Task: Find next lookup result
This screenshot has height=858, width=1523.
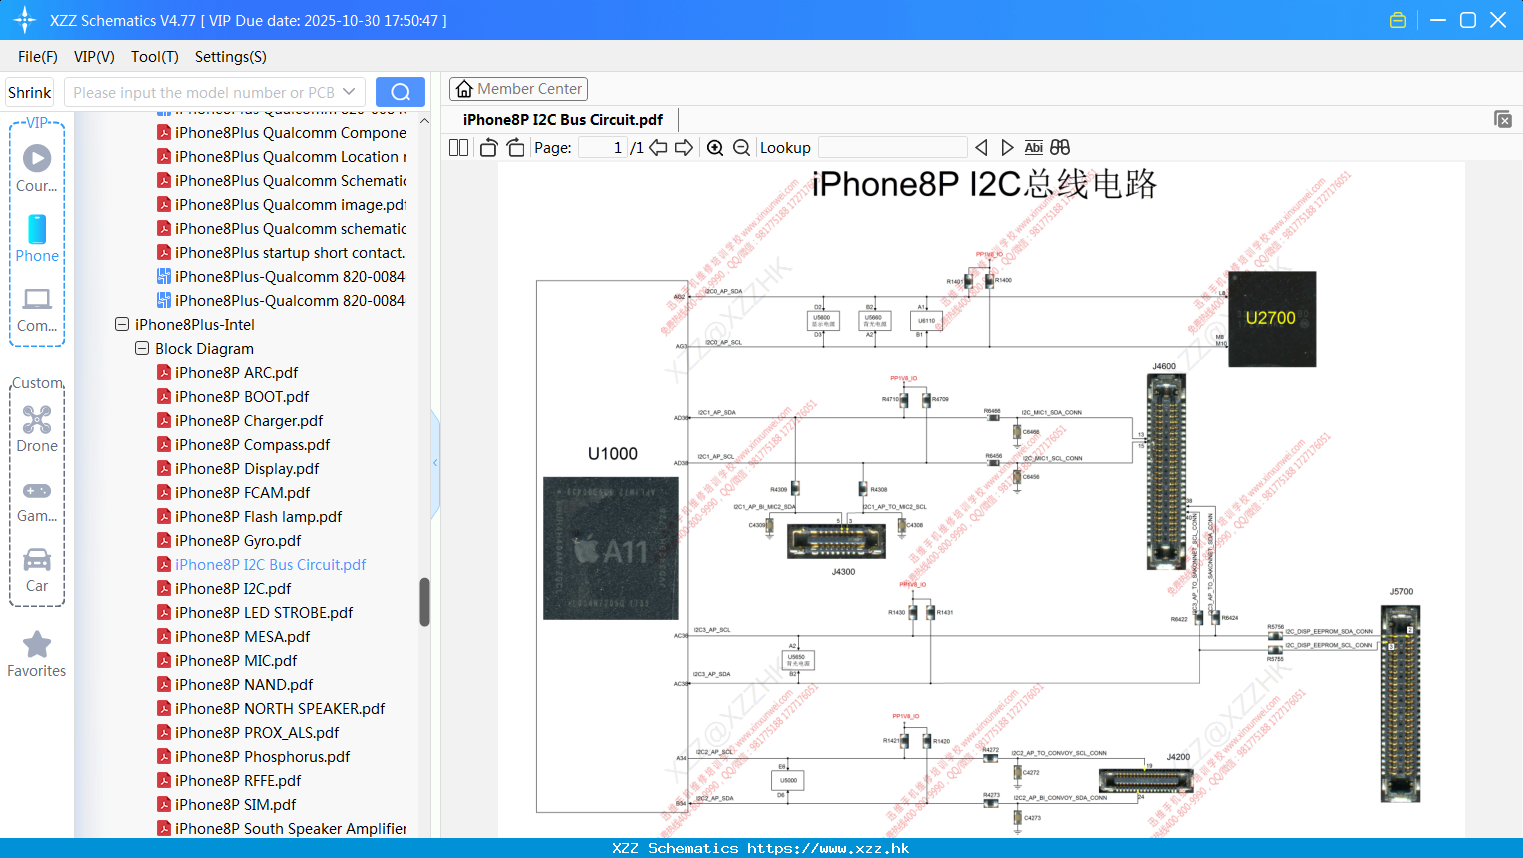Action: pos(1007,147)
